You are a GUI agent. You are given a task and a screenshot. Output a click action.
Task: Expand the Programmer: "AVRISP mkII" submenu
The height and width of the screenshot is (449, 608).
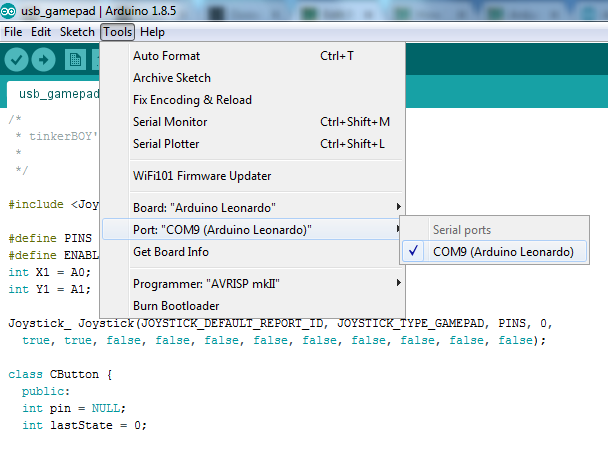[252, 284]
